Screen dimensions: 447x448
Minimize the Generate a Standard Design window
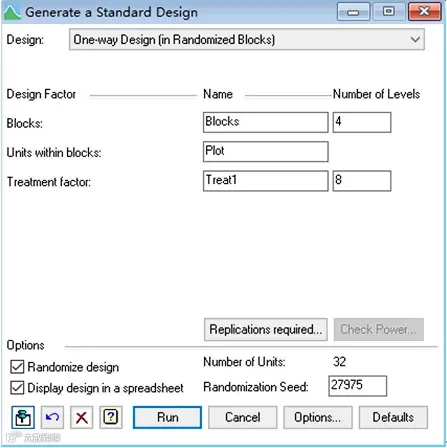353,12
